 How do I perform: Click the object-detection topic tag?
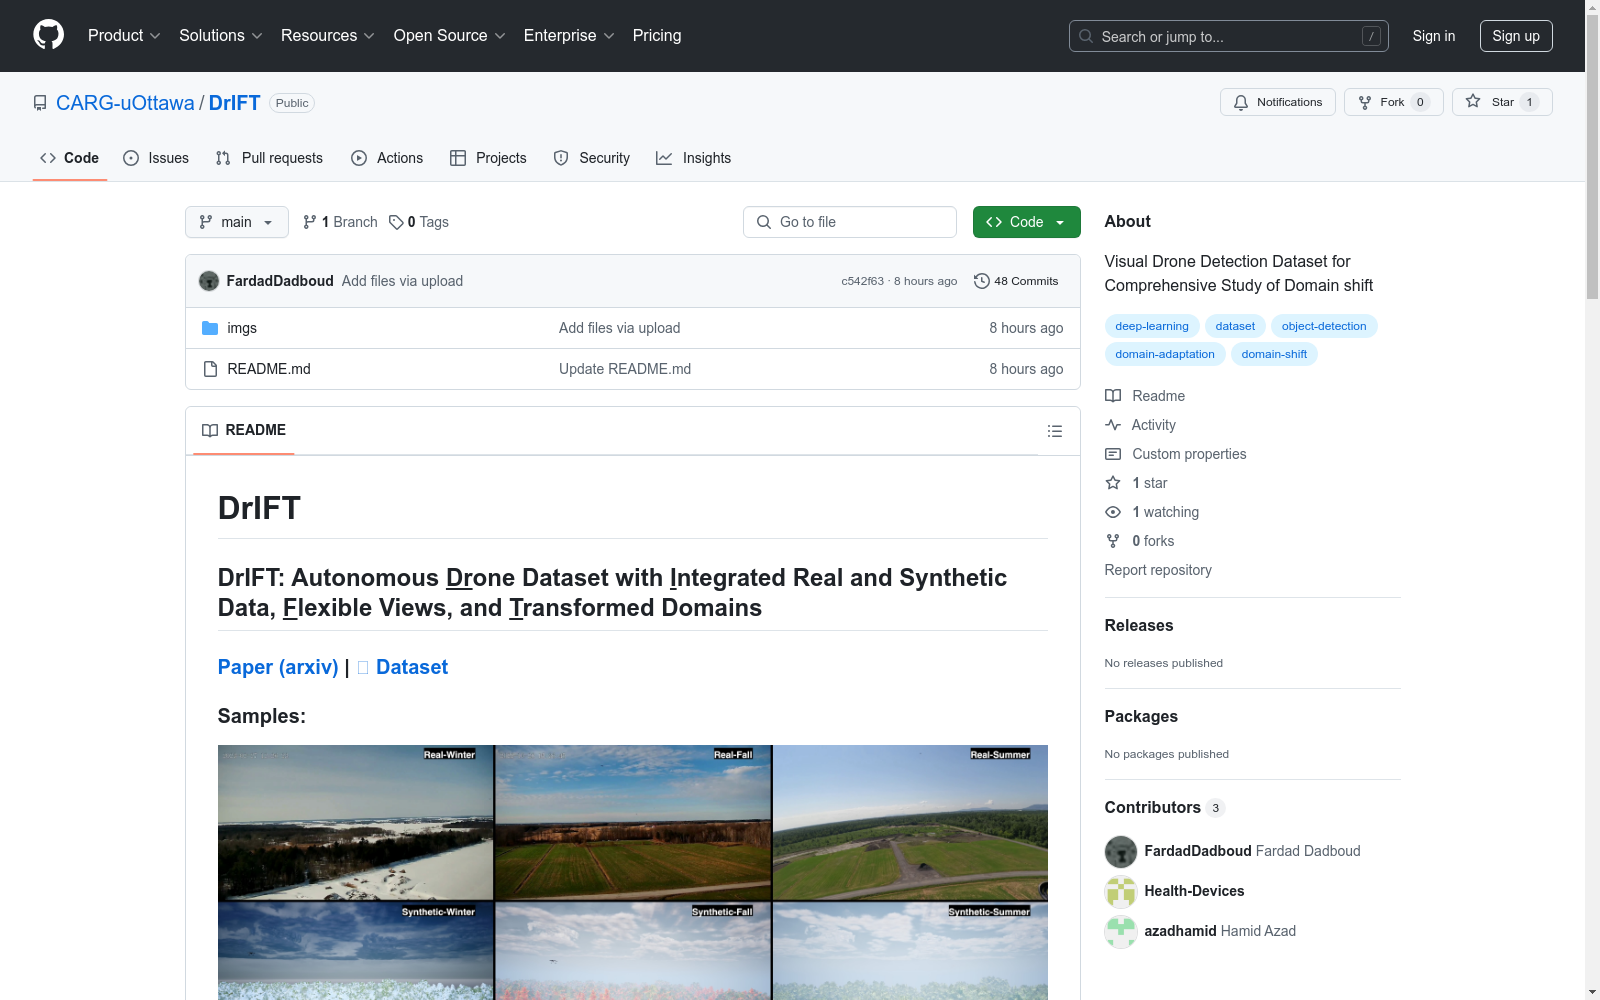[1324, 326]
